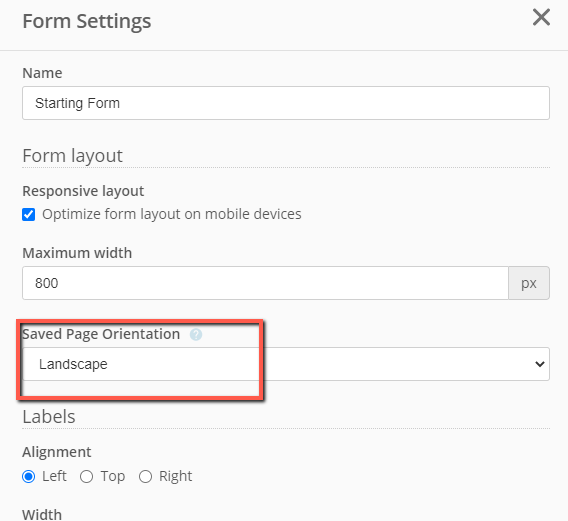Click the Labels section heading
The image size is (568, 521).
point(49,417)
